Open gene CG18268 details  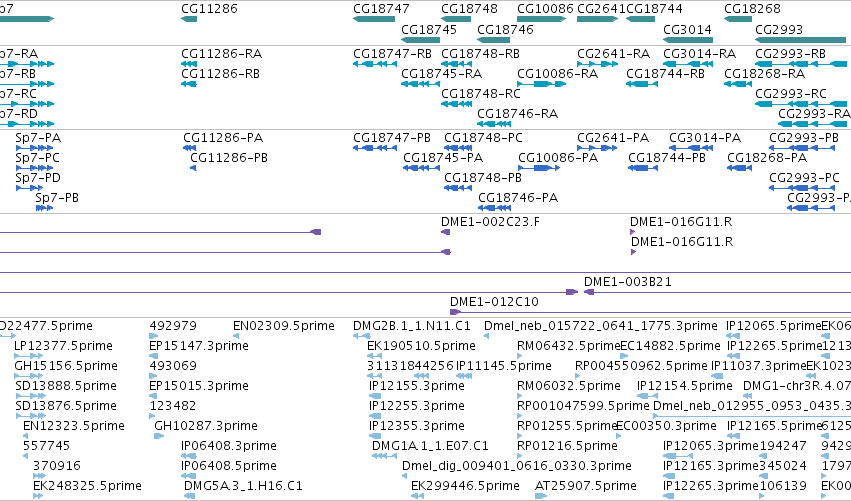click(738, 19)
